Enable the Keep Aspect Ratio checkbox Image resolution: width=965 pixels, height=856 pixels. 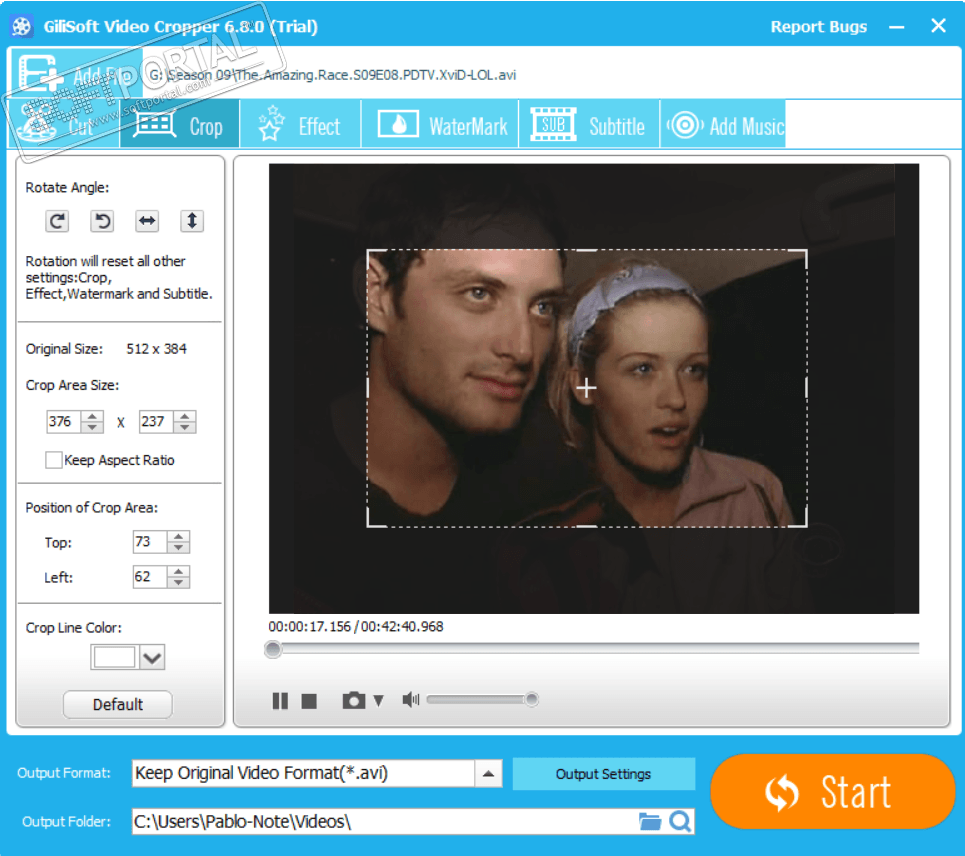click(54, 460)
